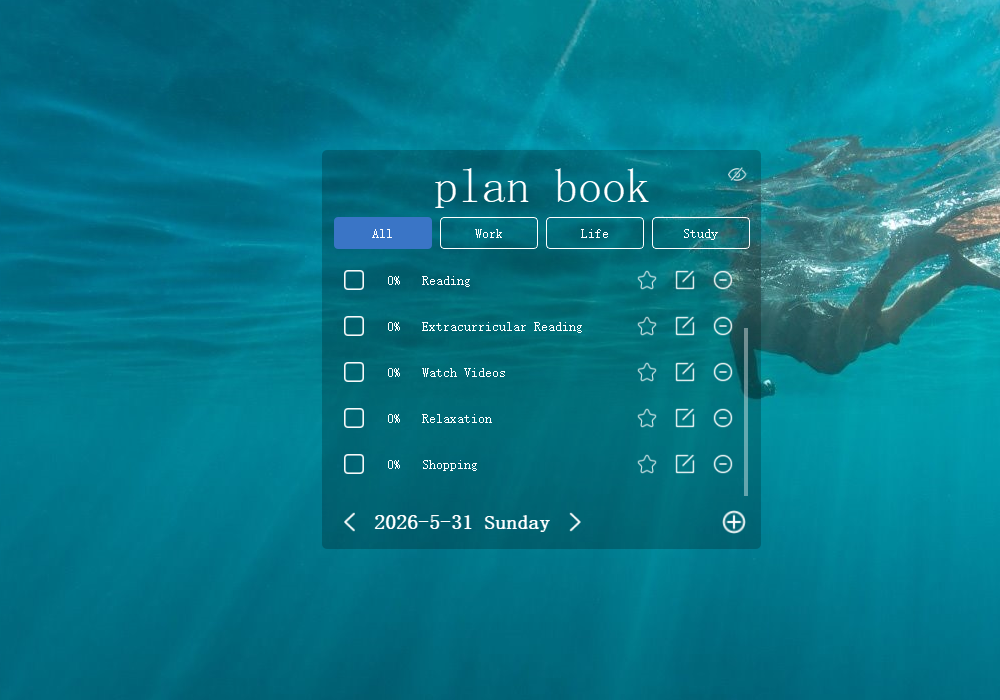The image size is (1000, 700).
Task: Tick the Extracurricular Reading checkbox
Action: [354, 326]
